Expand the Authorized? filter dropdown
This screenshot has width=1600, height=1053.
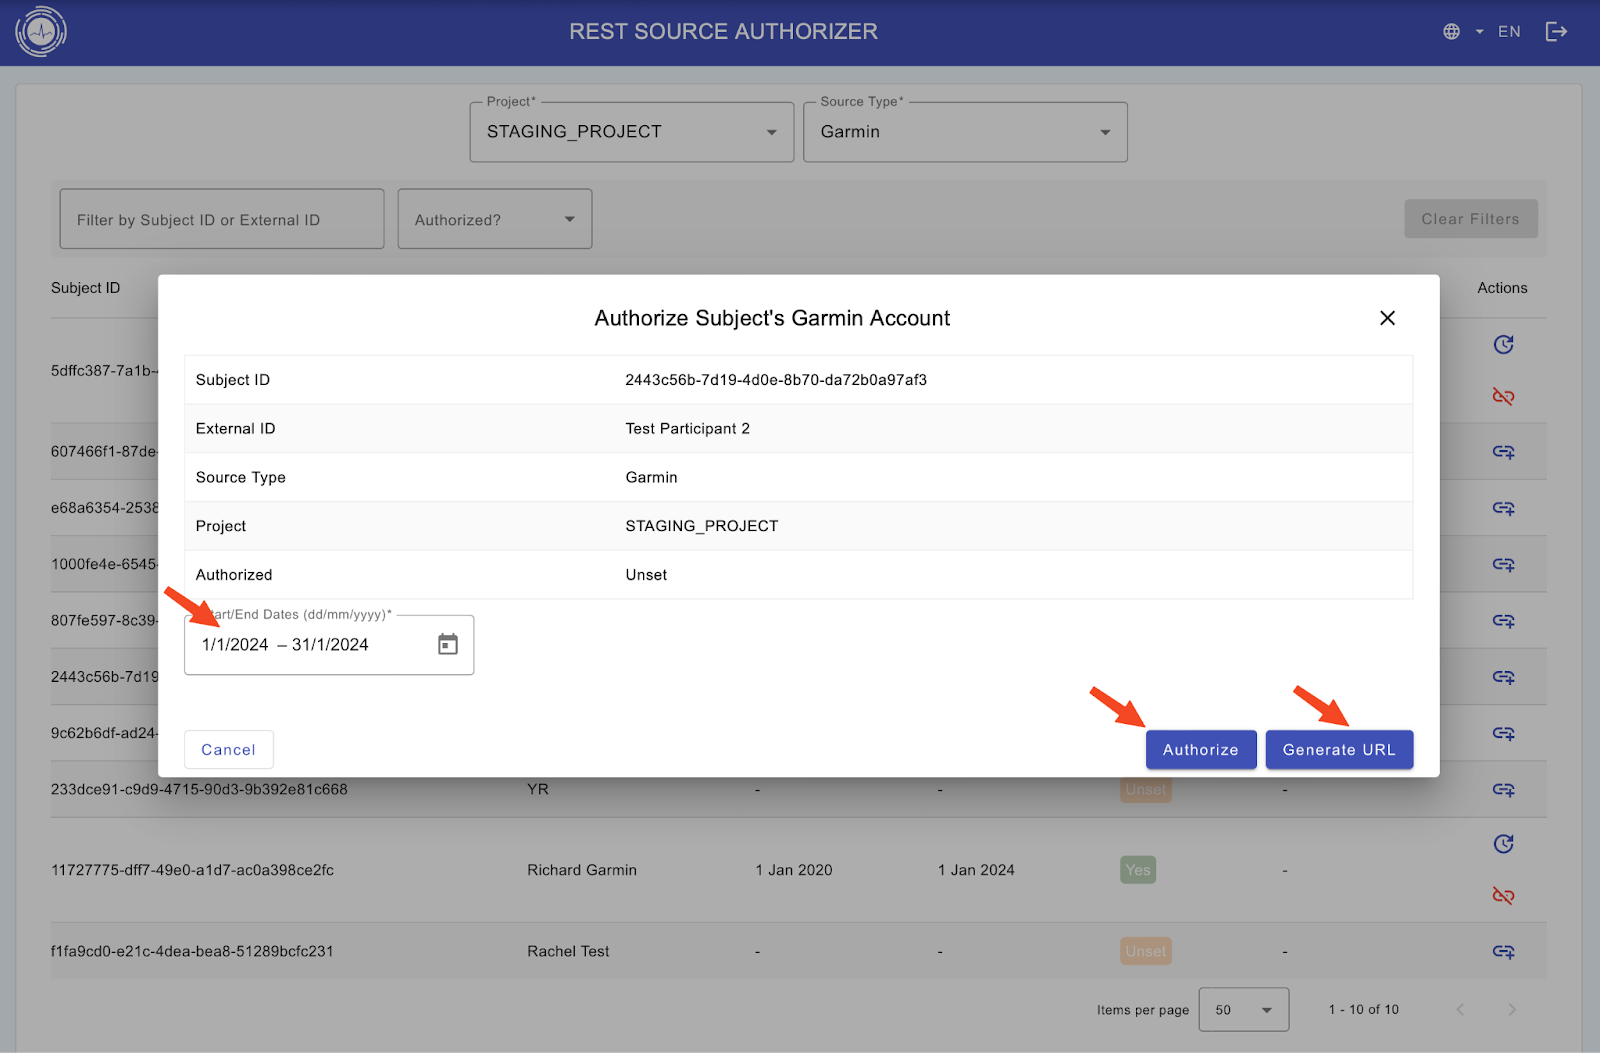click(x=495, y=220)
